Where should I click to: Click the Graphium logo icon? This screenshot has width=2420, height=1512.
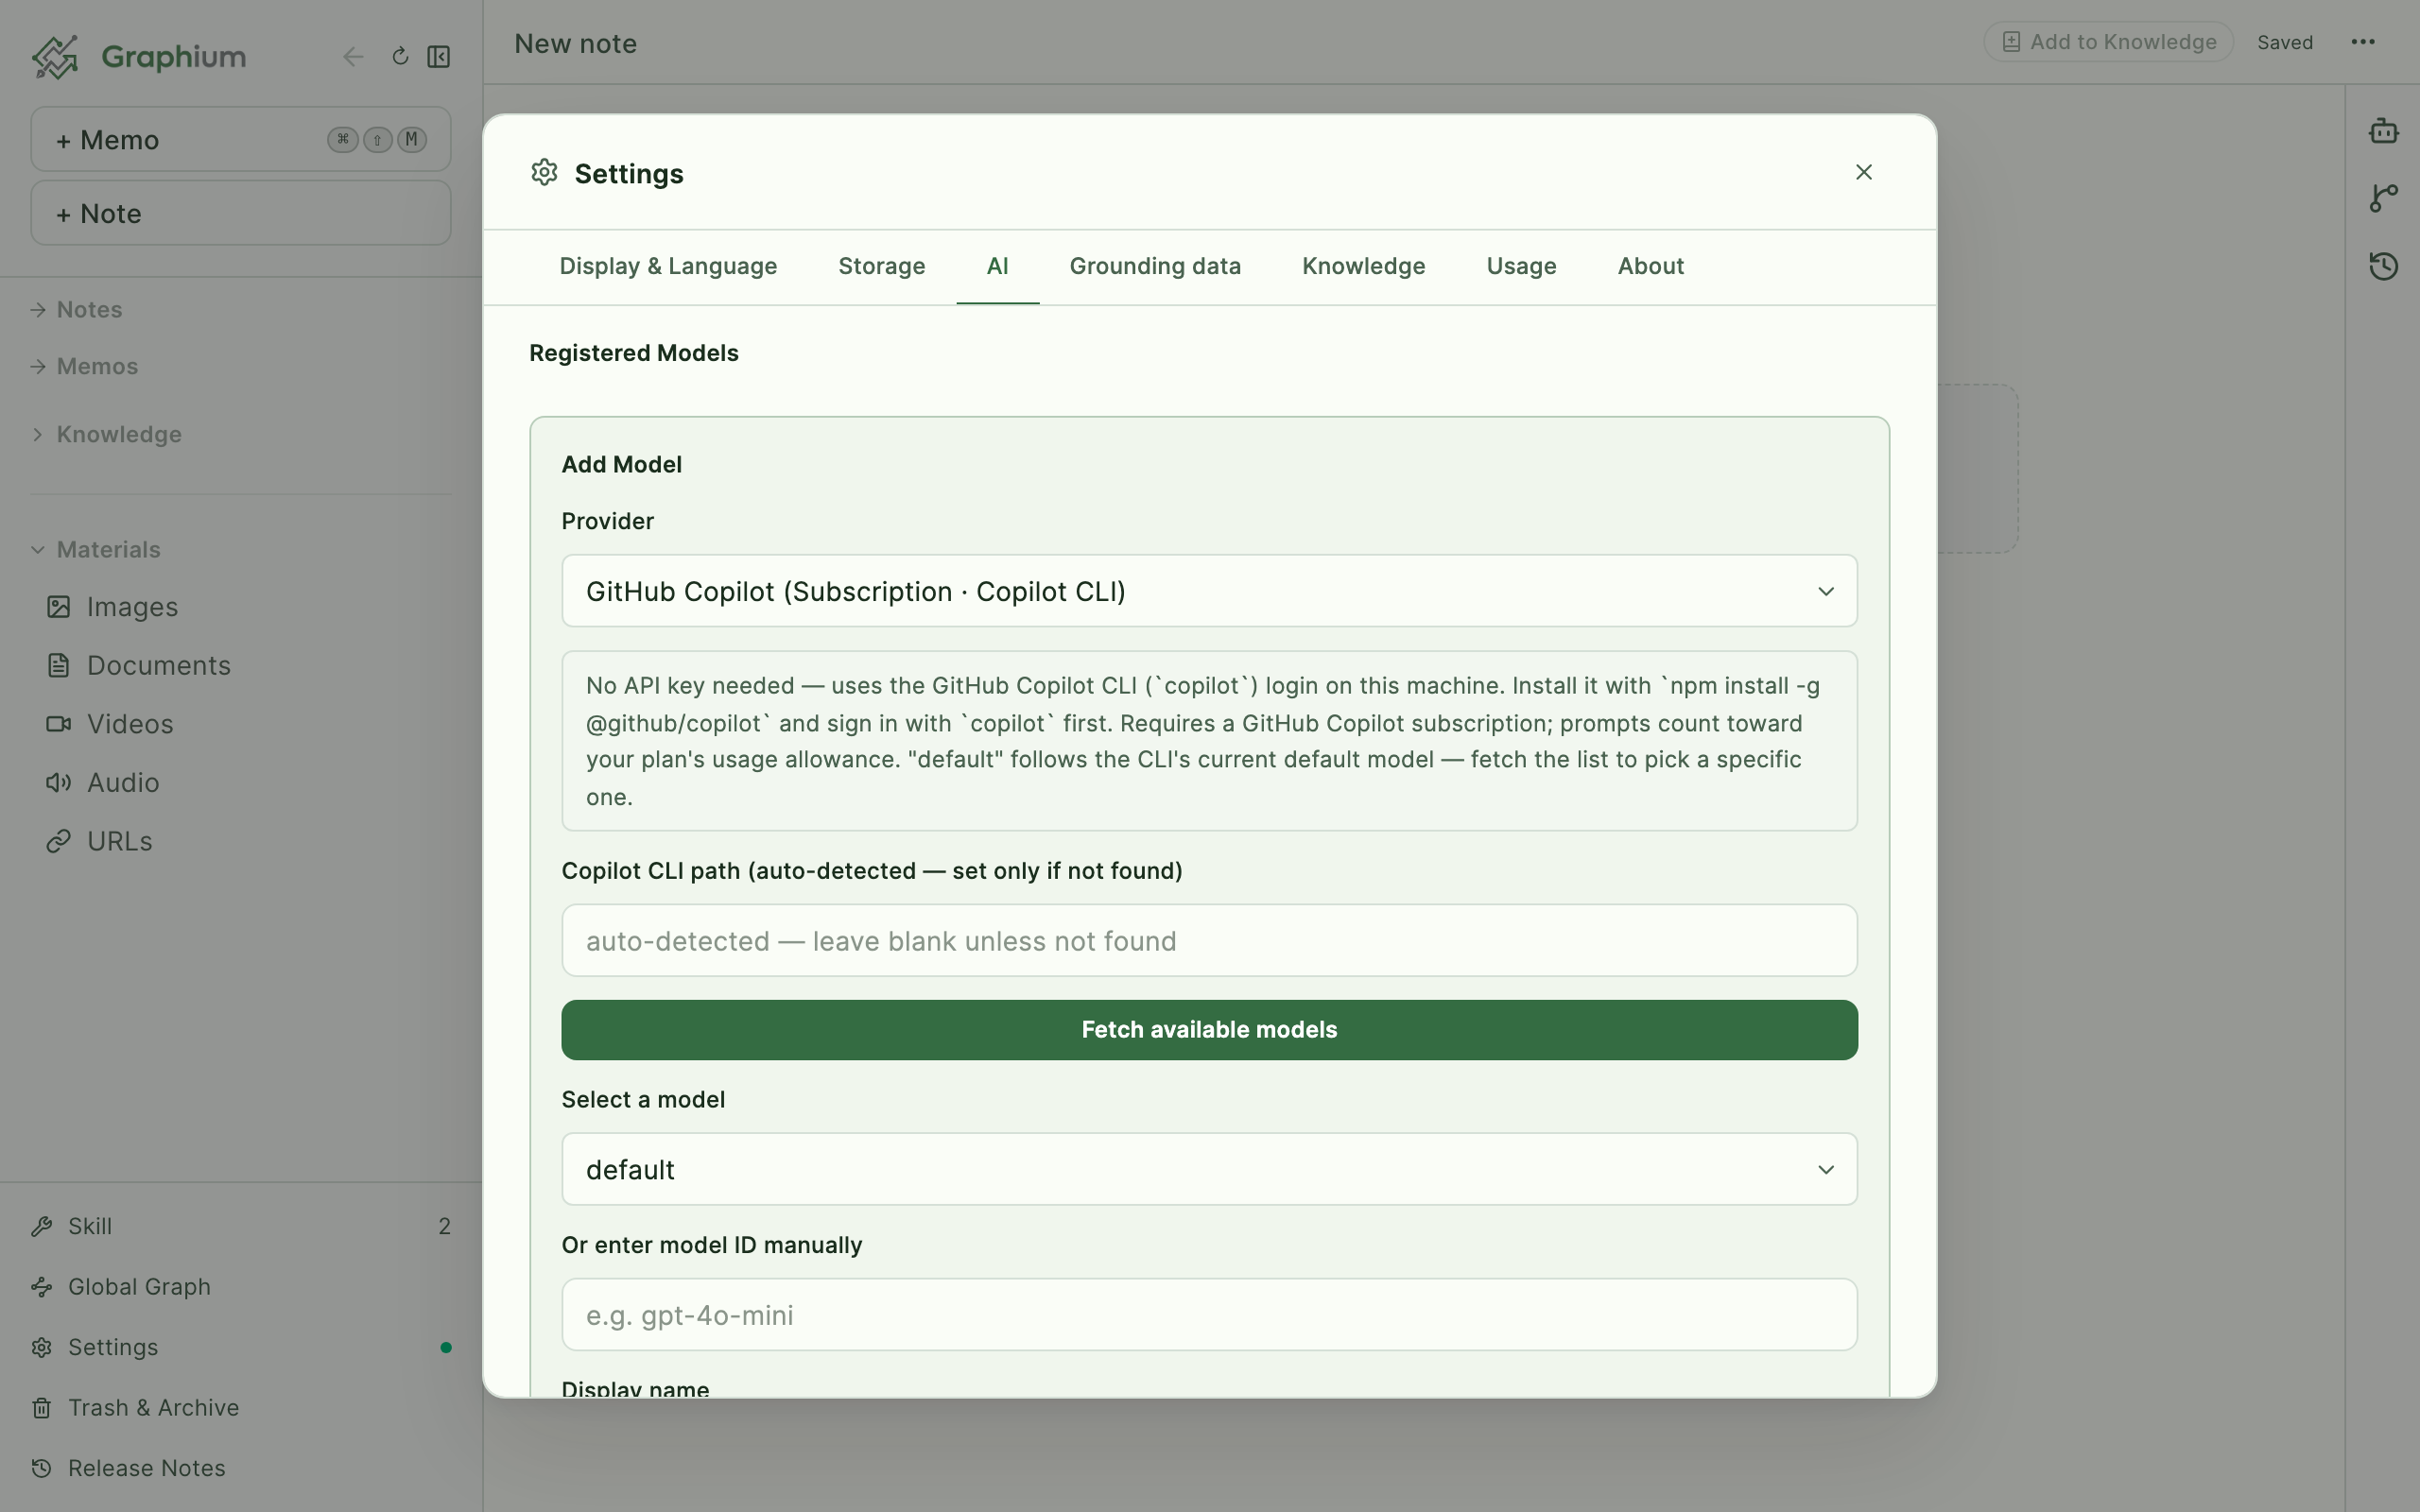coord(55,57)
